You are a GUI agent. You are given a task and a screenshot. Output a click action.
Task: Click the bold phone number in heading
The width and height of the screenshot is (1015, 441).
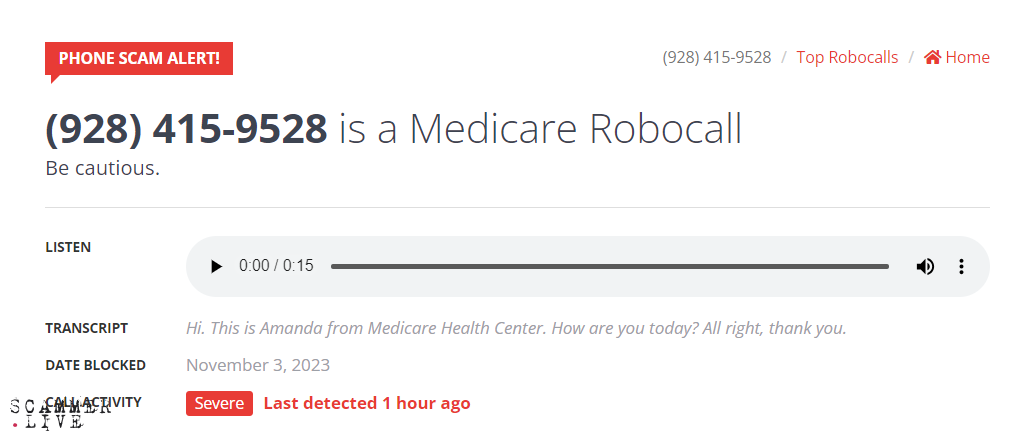(186, 129)
